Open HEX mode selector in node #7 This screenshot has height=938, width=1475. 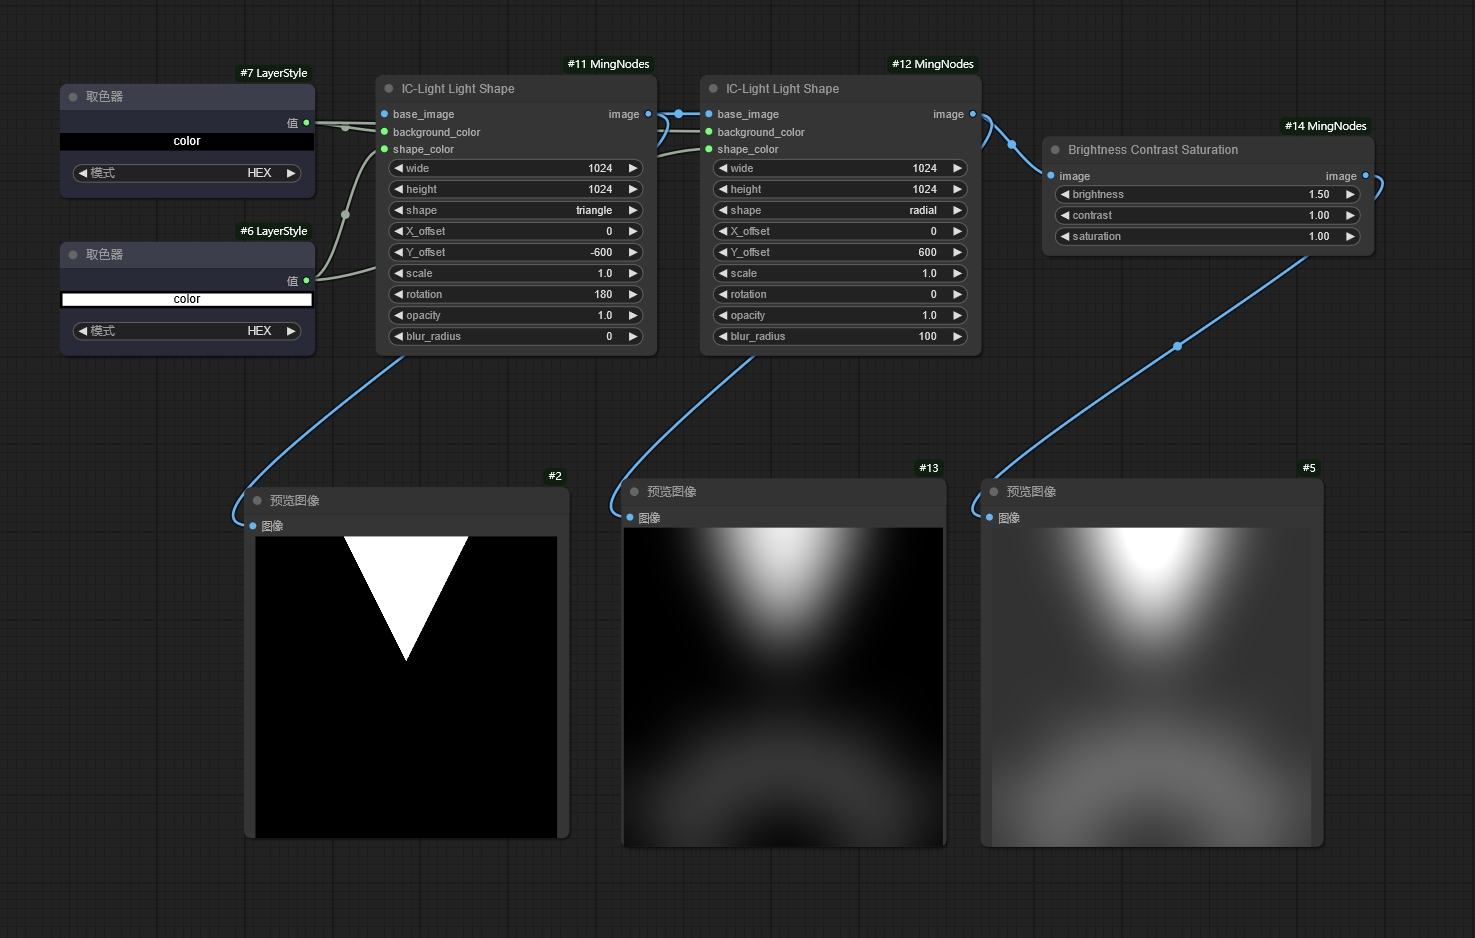coord(187,173)
